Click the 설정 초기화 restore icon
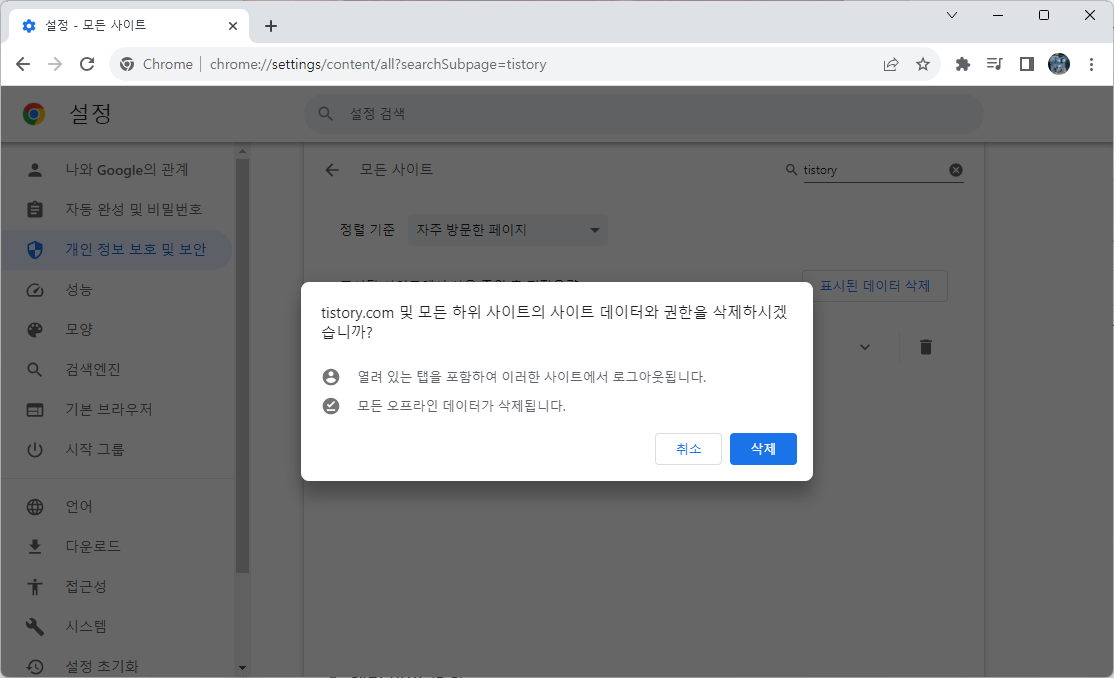Screen dimensions: 1114x678 35,667
